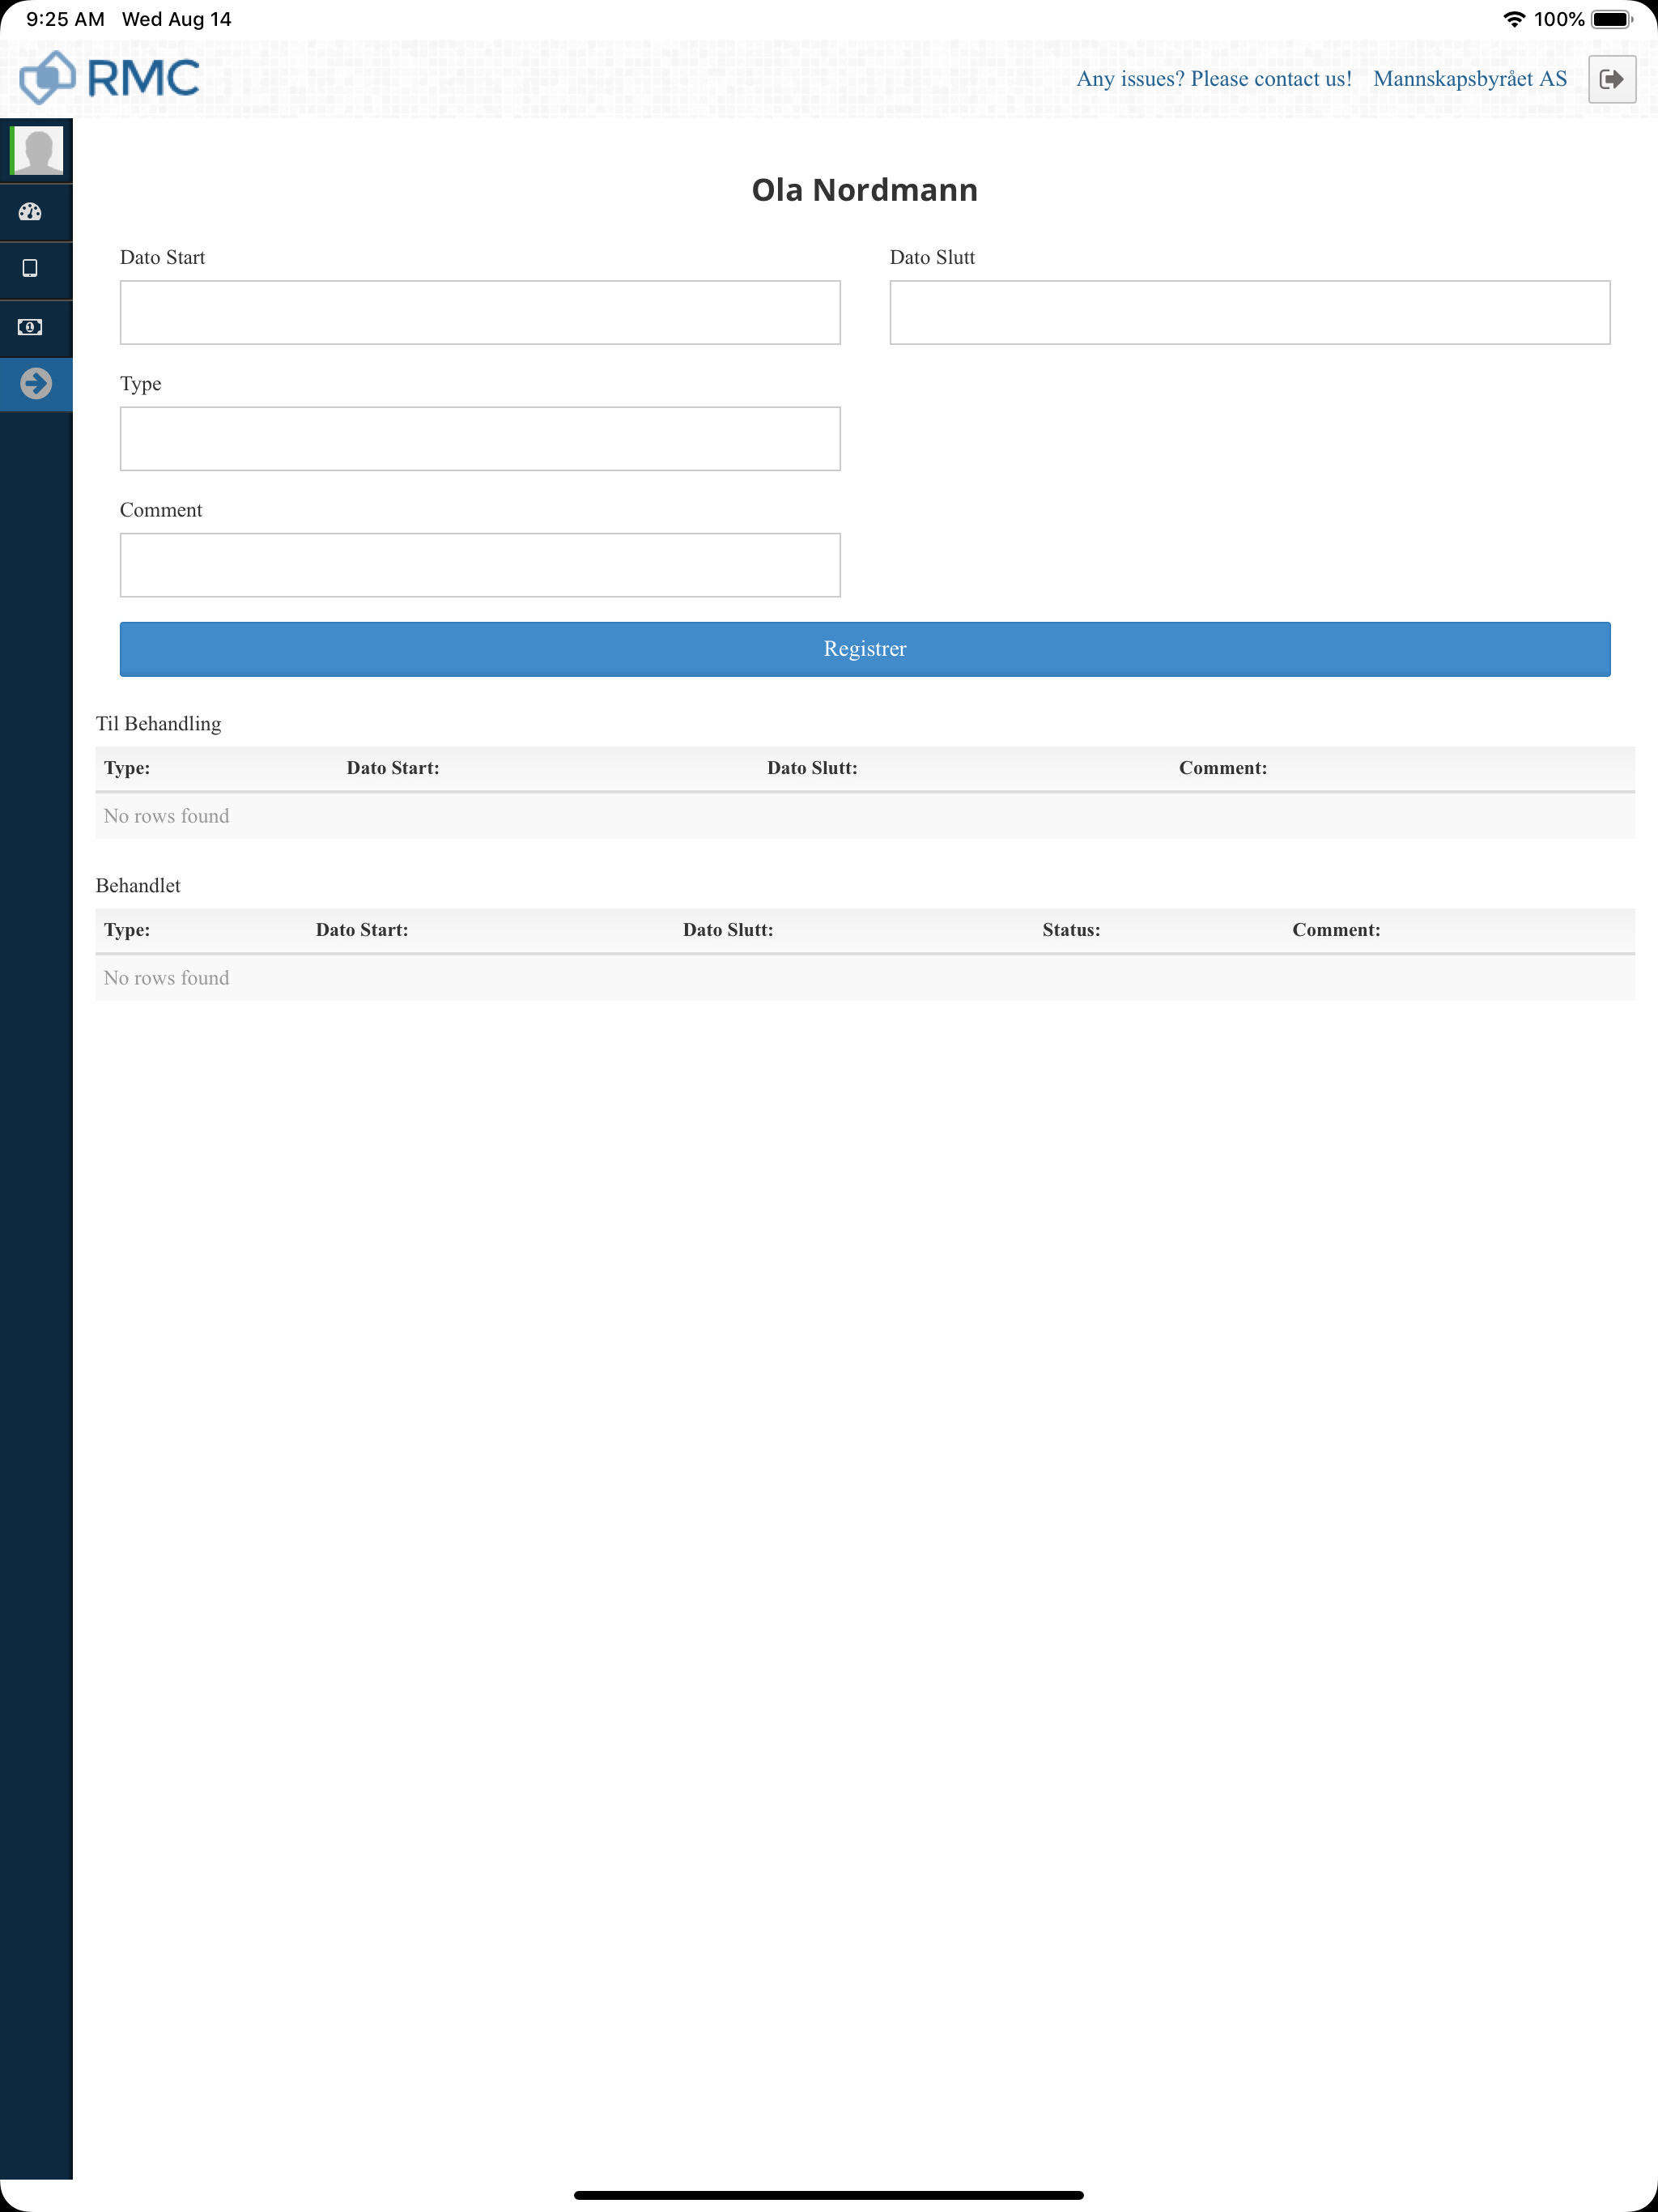The height and width of the screenshot is (2212, 1658).
Task: Click the Dato Start input field
Action: point(480,312)
